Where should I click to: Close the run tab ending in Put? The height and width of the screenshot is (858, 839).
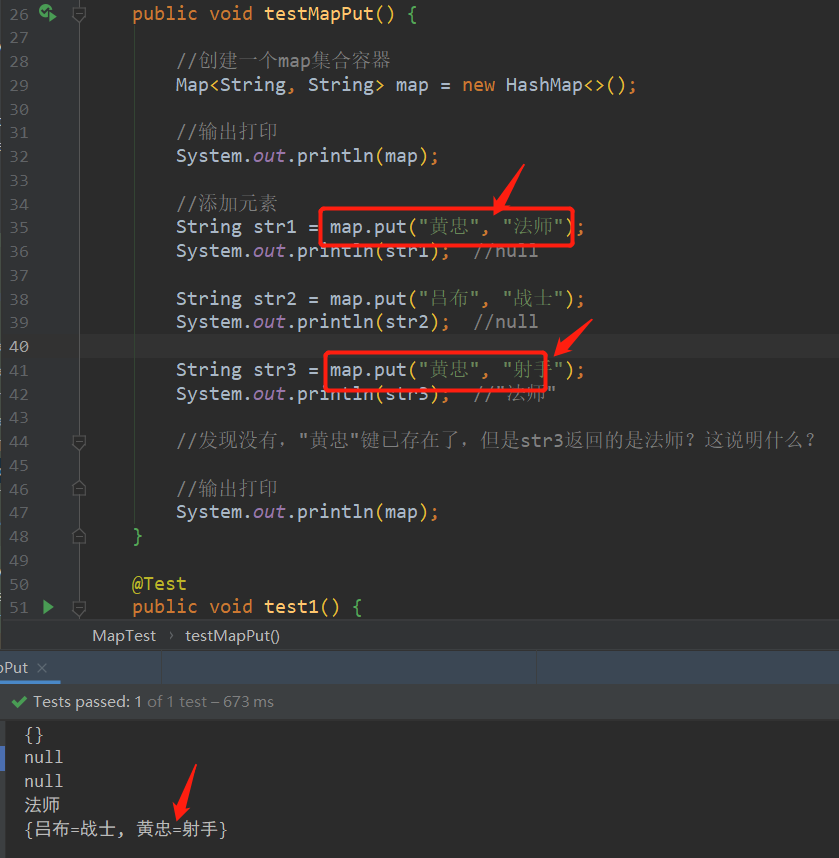click(x=42, y=668)
